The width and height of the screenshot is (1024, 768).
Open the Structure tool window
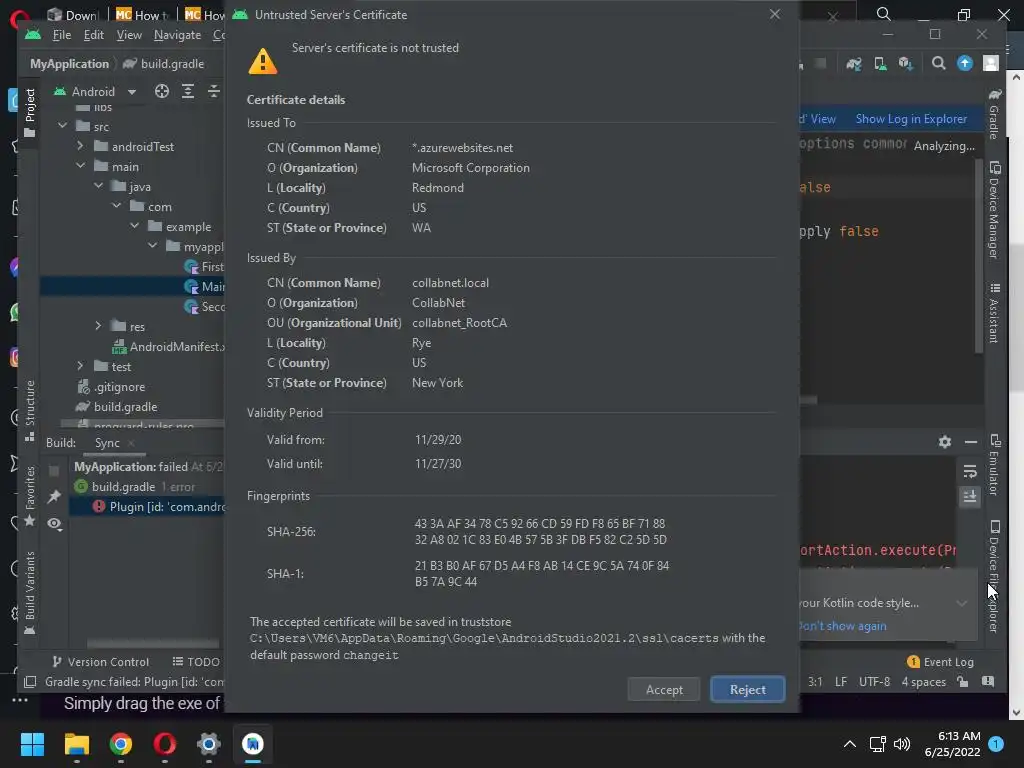pos(29,411)
